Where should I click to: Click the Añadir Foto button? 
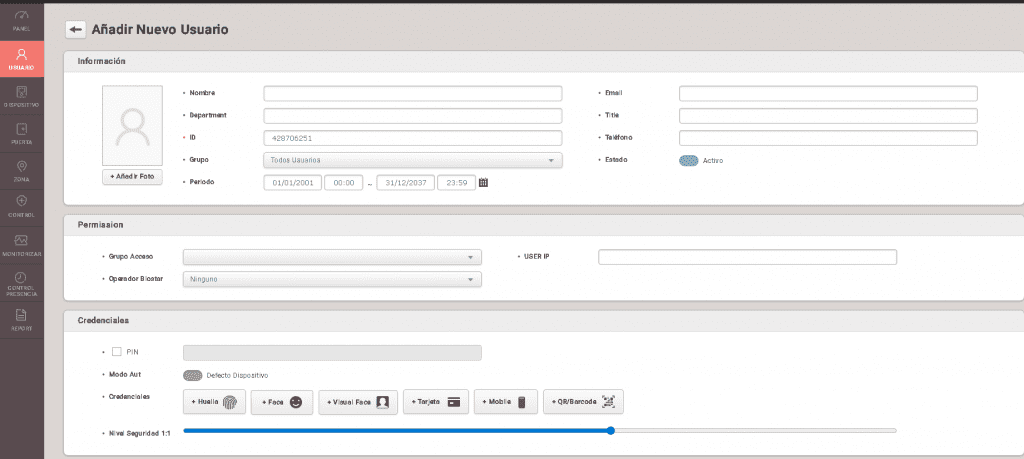click(132, 176)
